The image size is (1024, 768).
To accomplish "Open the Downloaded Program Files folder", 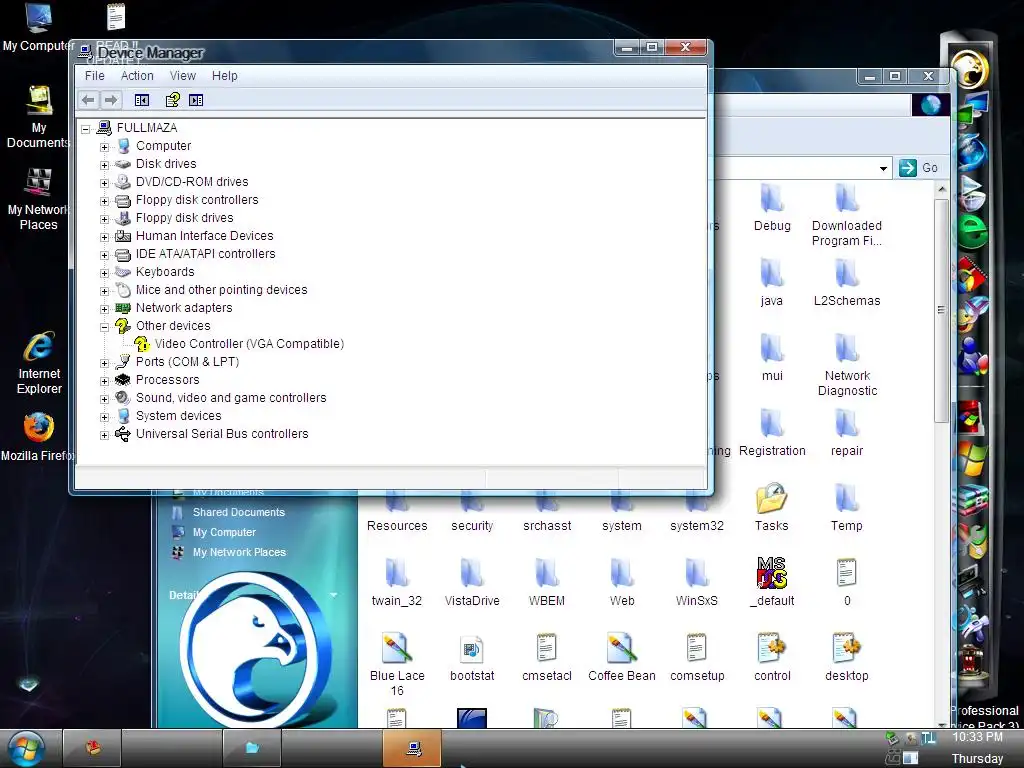I will pyautogui.click(x=846, y=215).
